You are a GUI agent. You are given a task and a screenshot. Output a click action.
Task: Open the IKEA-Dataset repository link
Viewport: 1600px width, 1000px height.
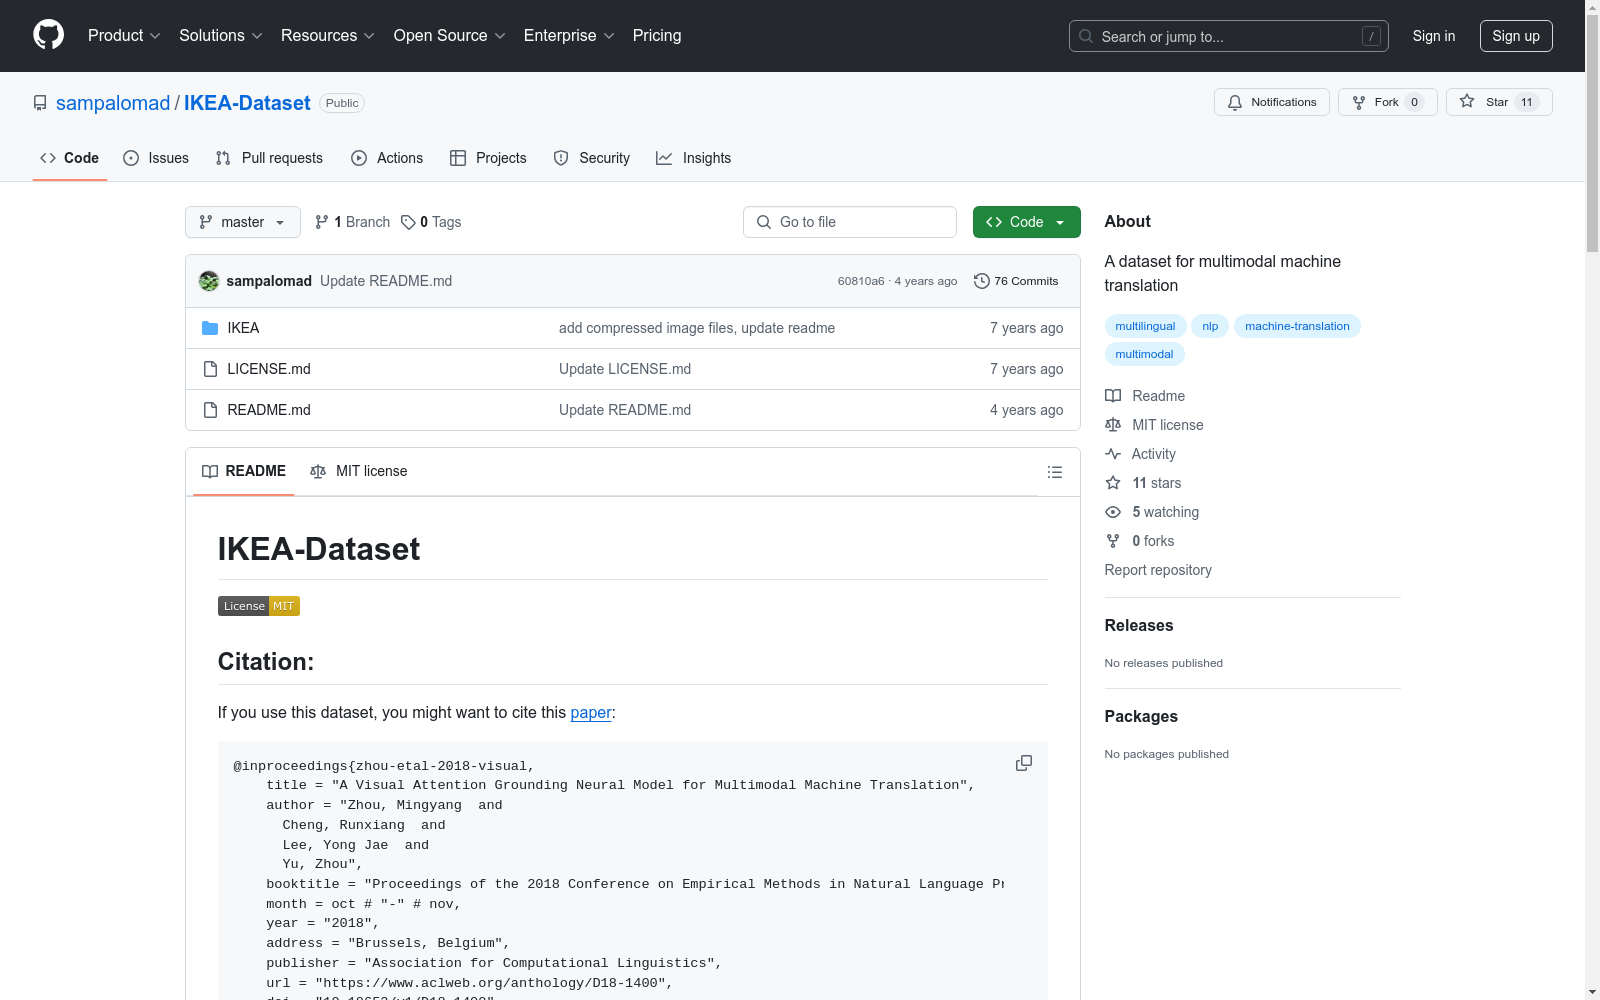[x=247, y=103]
